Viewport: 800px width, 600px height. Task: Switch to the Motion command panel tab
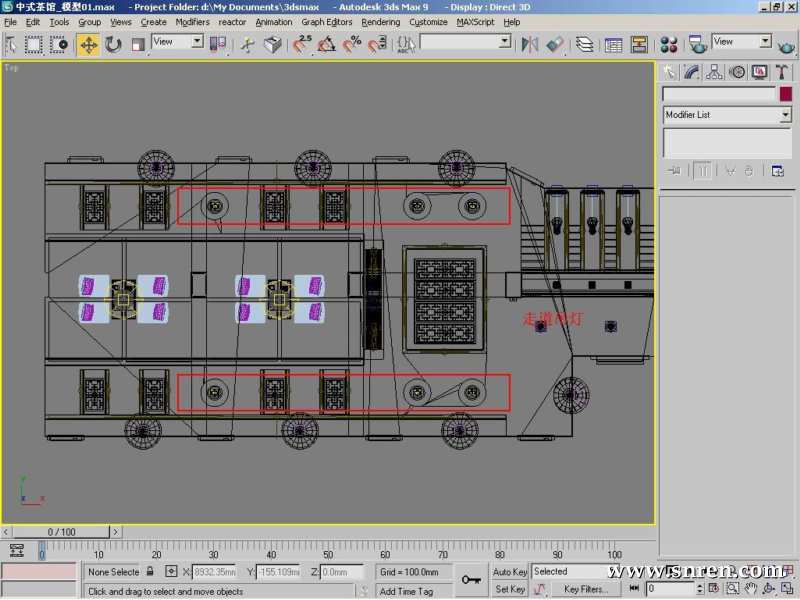coord(737,72)
